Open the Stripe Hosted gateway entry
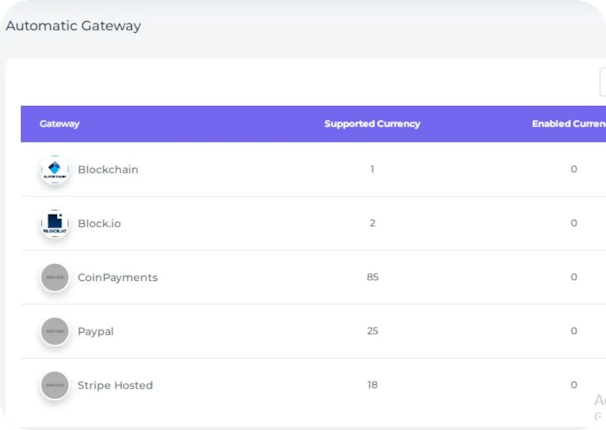Screen dimensions: 606x430 [x=115, y=385]
